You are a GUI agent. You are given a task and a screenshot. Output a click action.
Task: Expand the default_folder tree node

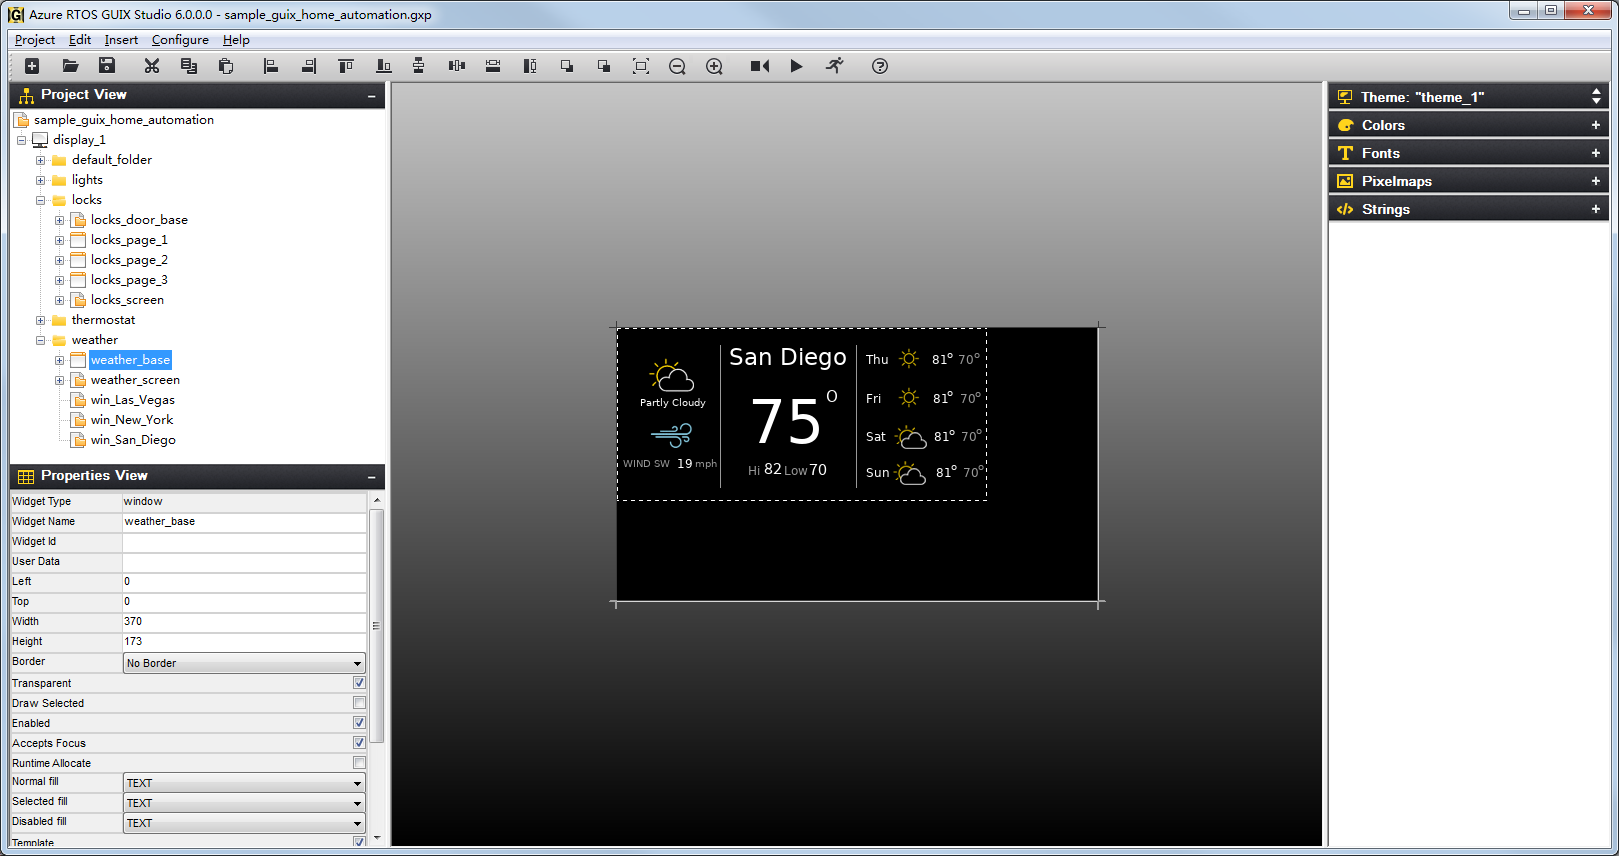tap(40, 160)
